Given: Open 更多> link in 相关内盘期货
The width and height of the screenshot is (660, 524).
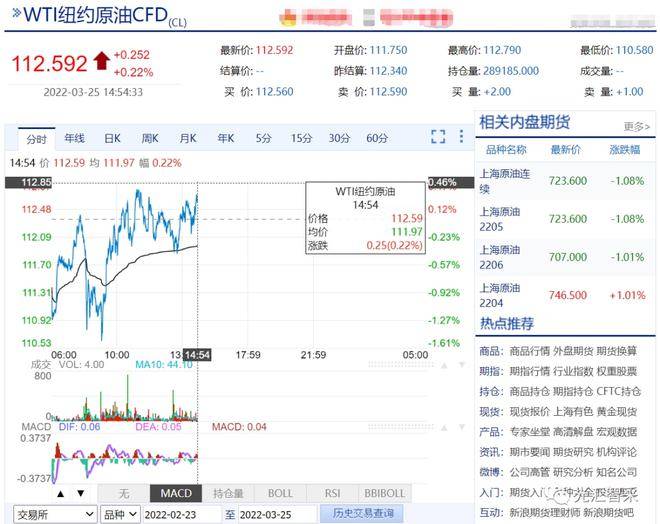Looking at the screenshot, I should (636, 126).
